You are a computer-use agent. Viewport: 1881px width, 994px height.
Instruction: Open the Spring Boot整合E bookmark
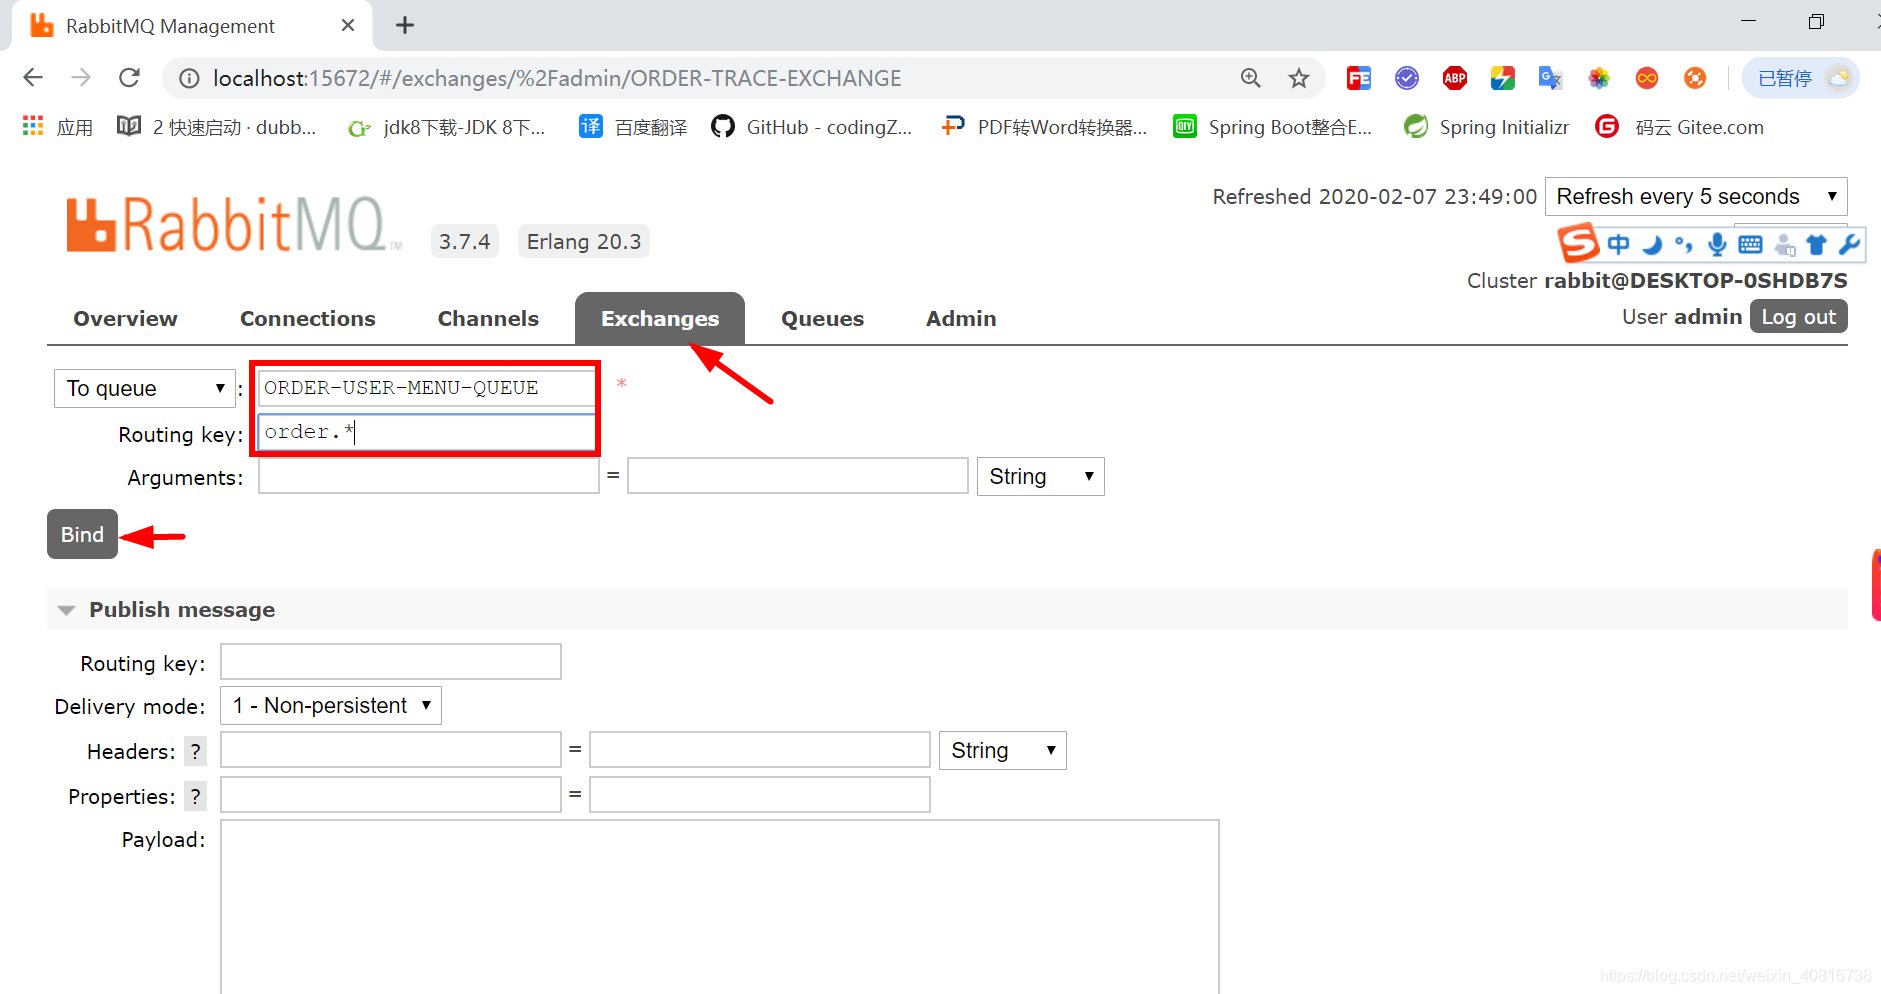1273,127
